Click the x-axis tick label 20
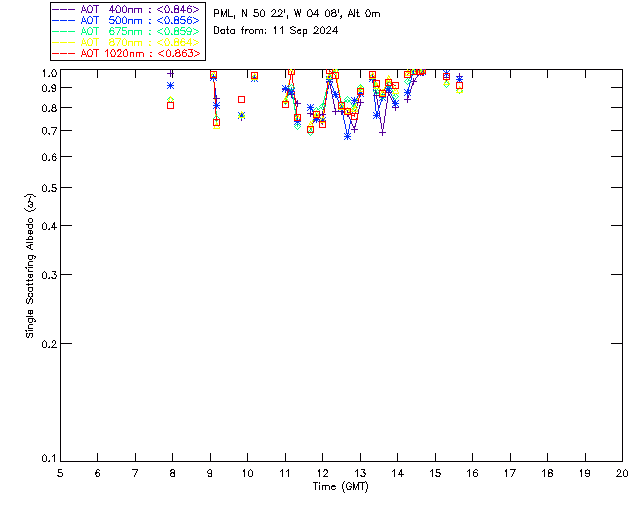The height and width of the screenshot is (512, 640). (x=622, y=473)
